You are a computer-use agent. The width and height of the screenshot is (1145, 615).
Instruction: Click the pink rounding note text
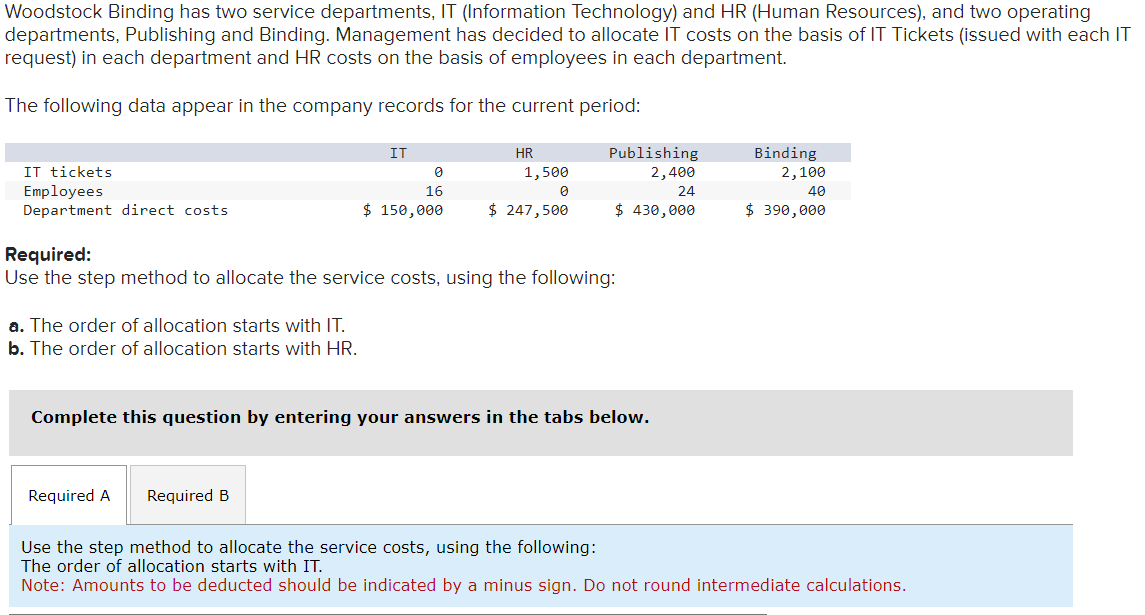coord(463,585)
